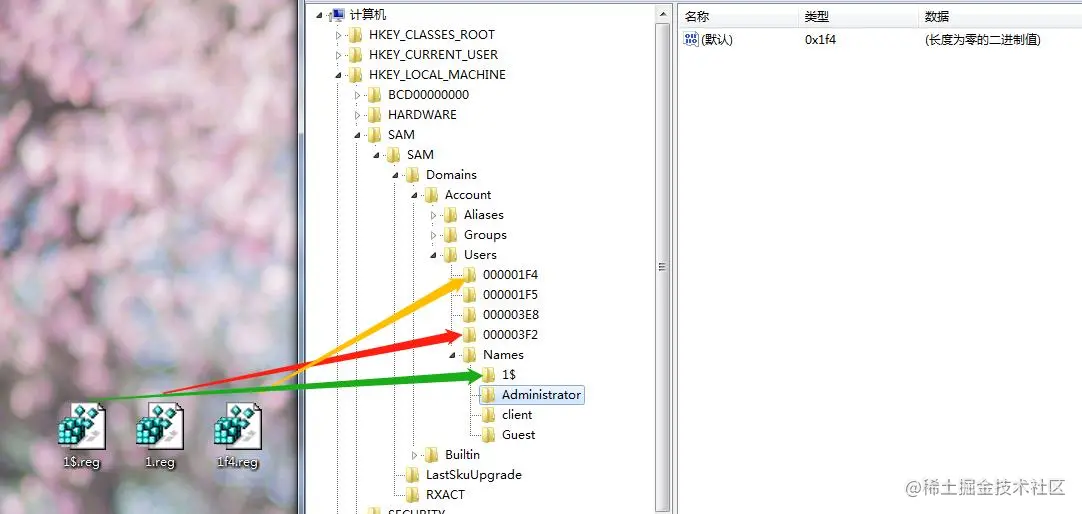This screenshot has width=1082, height=514.
Task: Click the LastSkuUpgrade folder icon
Action: coord(413,475)
